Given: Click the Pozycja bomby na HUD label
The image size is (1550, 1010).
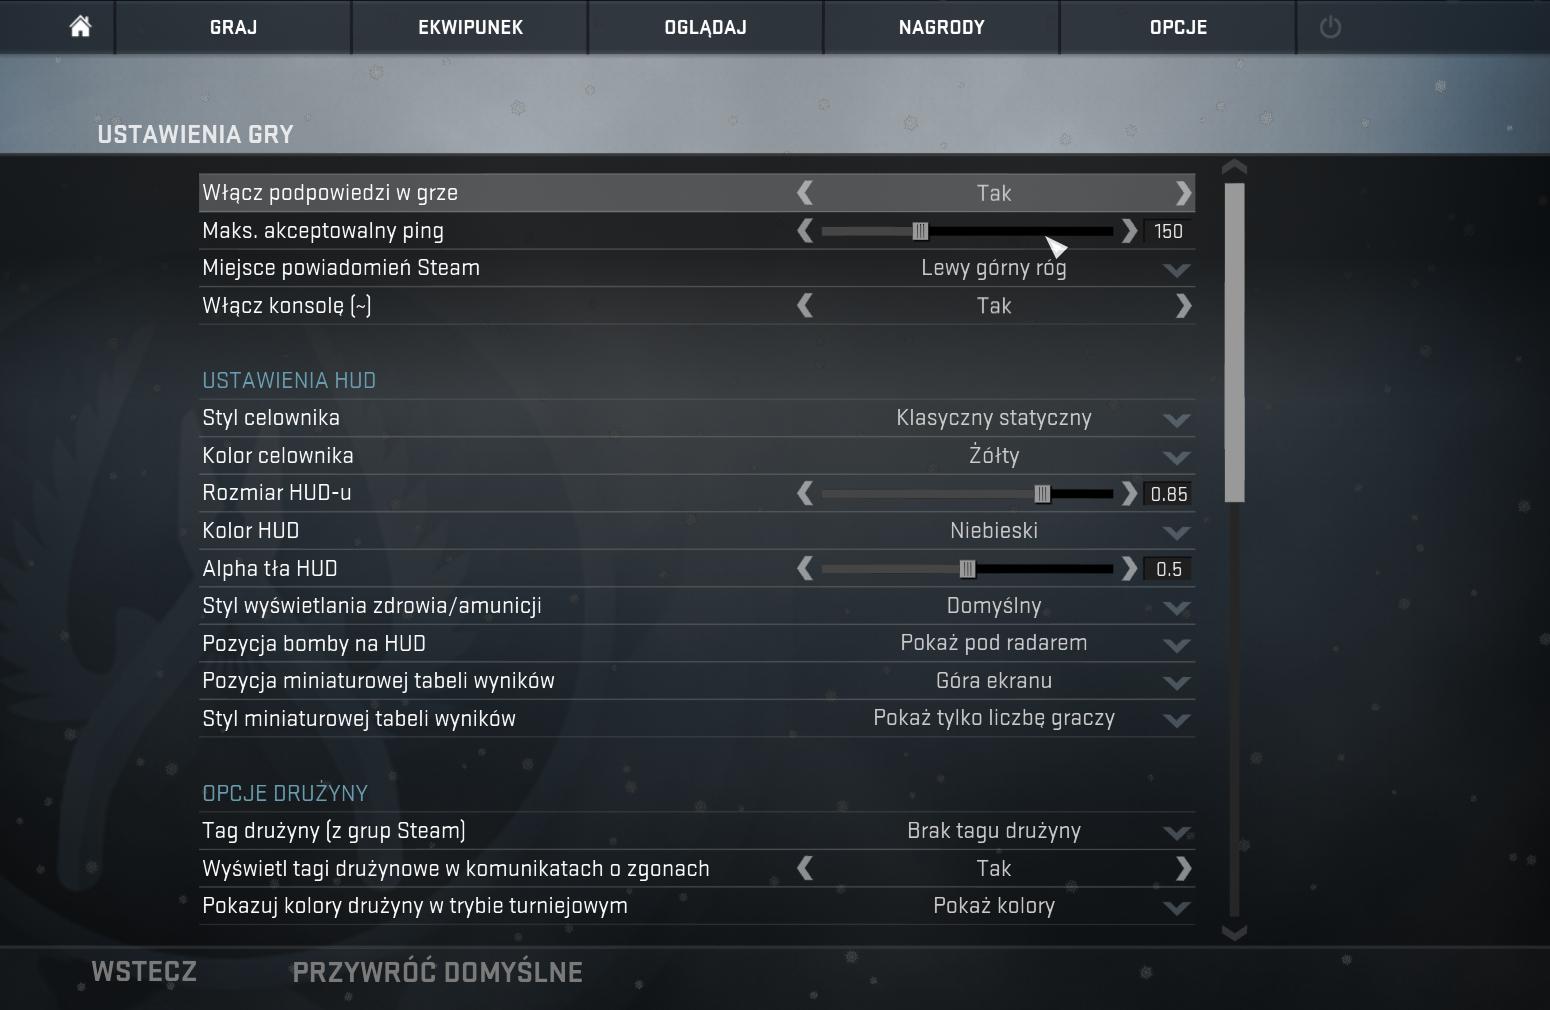Looking at the screenshot, I should (314, 644).
